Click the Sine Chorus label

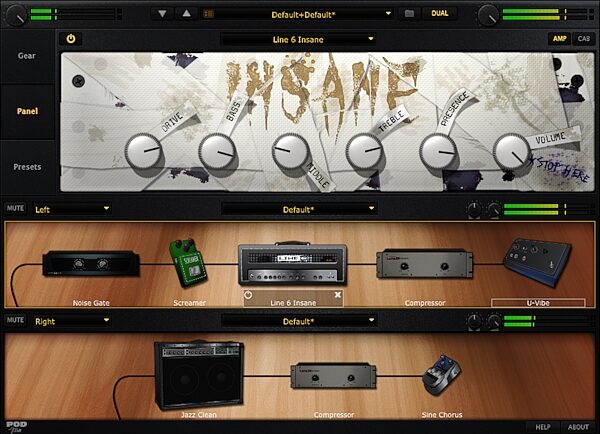coord(442,414)
